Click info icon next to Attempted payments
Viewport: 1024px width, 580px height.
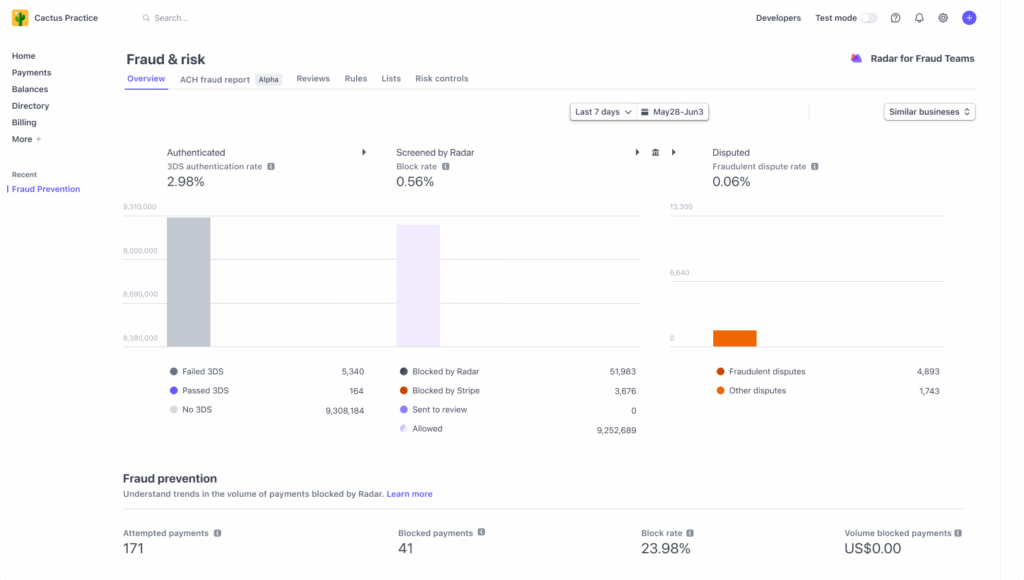click(217, 533)
